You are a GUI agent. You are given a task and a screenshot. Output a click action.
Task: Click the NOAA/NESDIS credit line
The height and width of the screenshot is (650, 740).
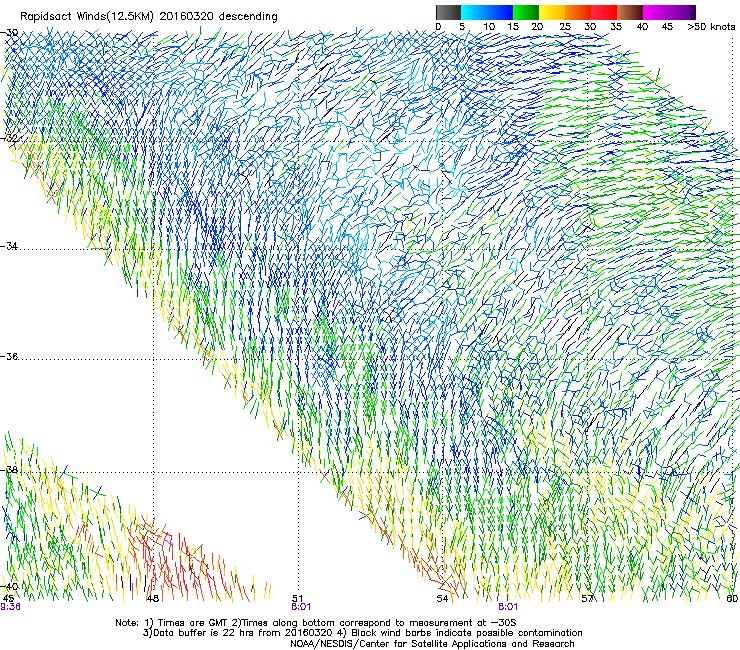tap(432, 644)
